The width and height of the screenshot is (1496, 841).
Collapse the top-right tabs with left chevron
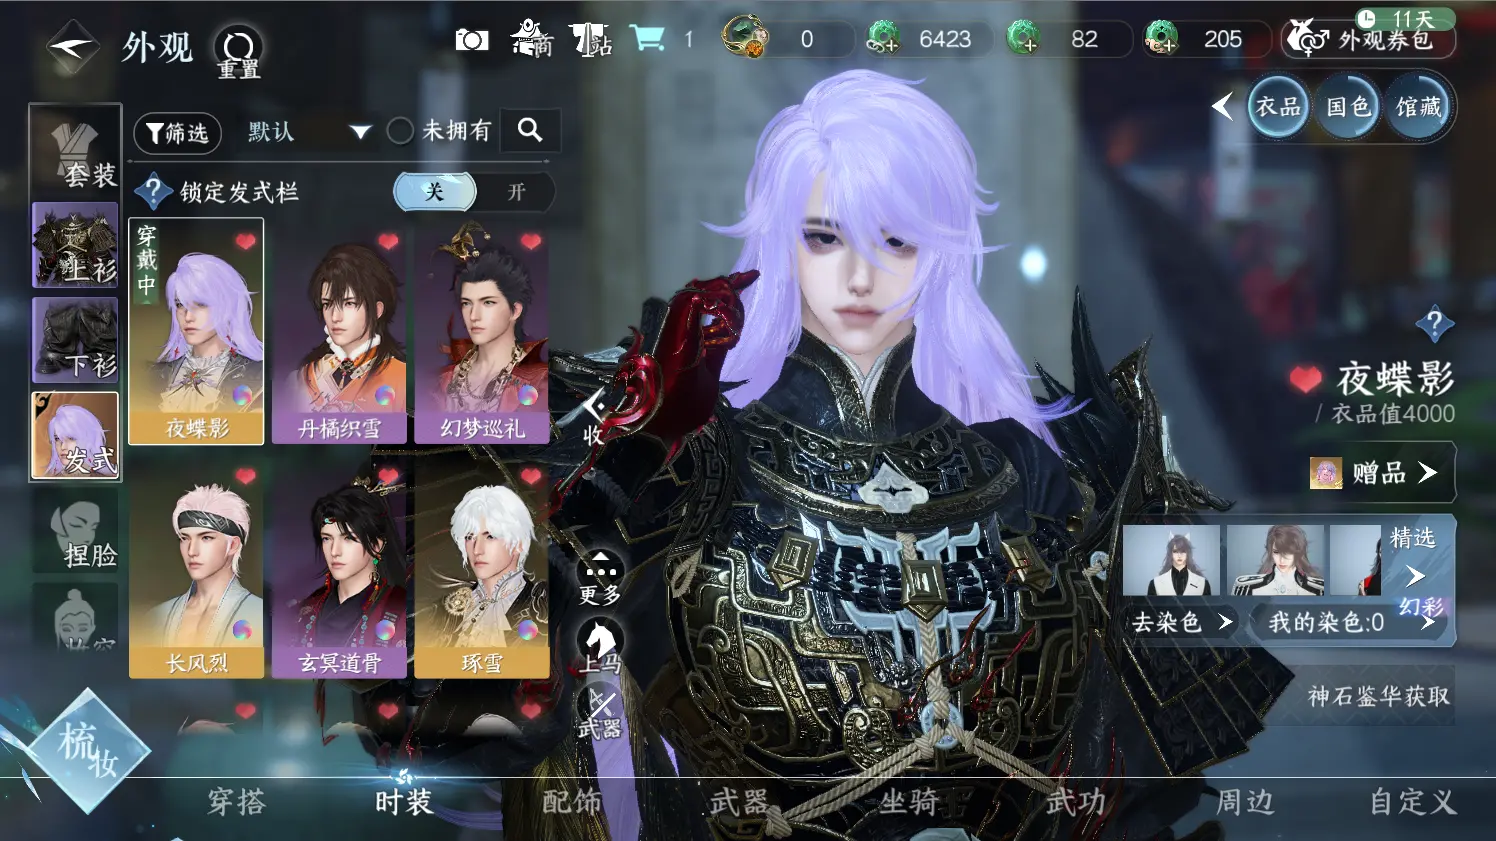(x=1222, y=106)
